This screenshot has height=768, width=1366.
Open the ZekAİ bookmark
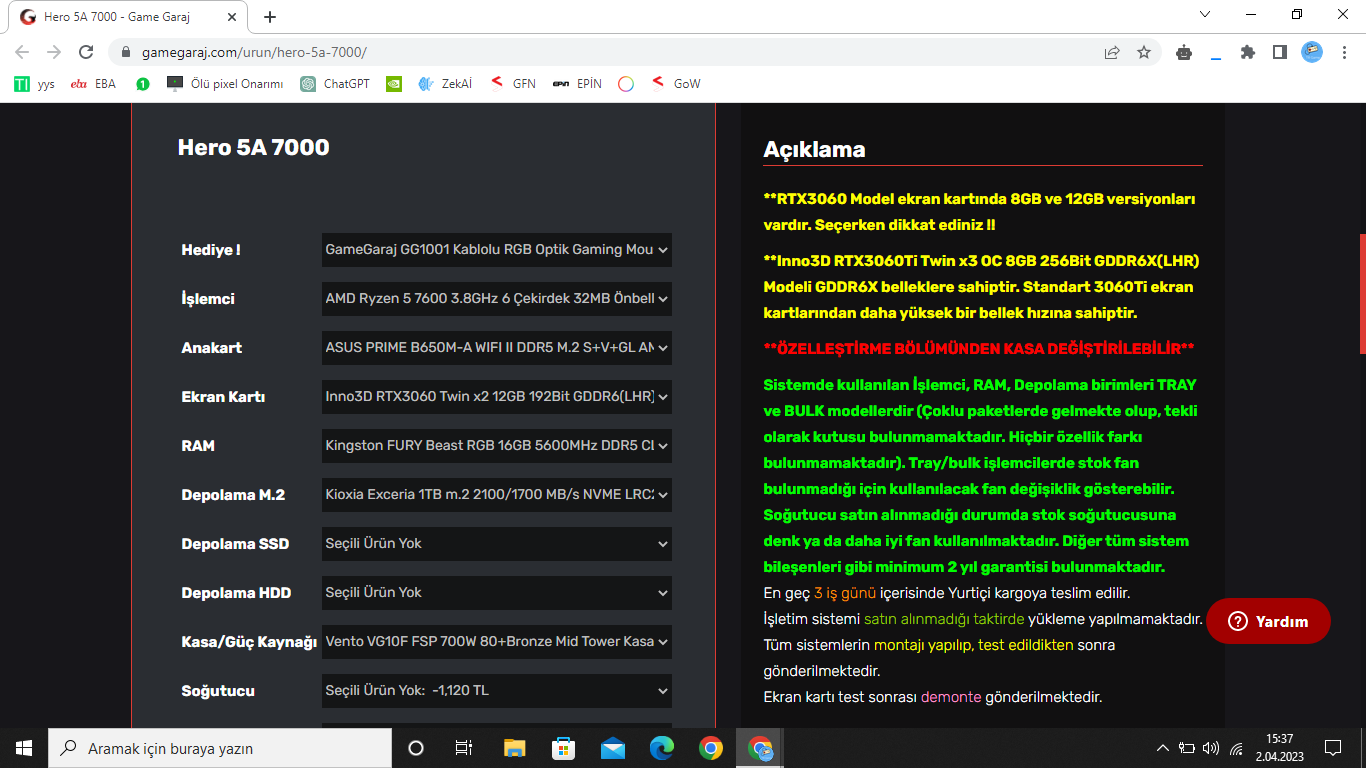(x=445, y=84)
